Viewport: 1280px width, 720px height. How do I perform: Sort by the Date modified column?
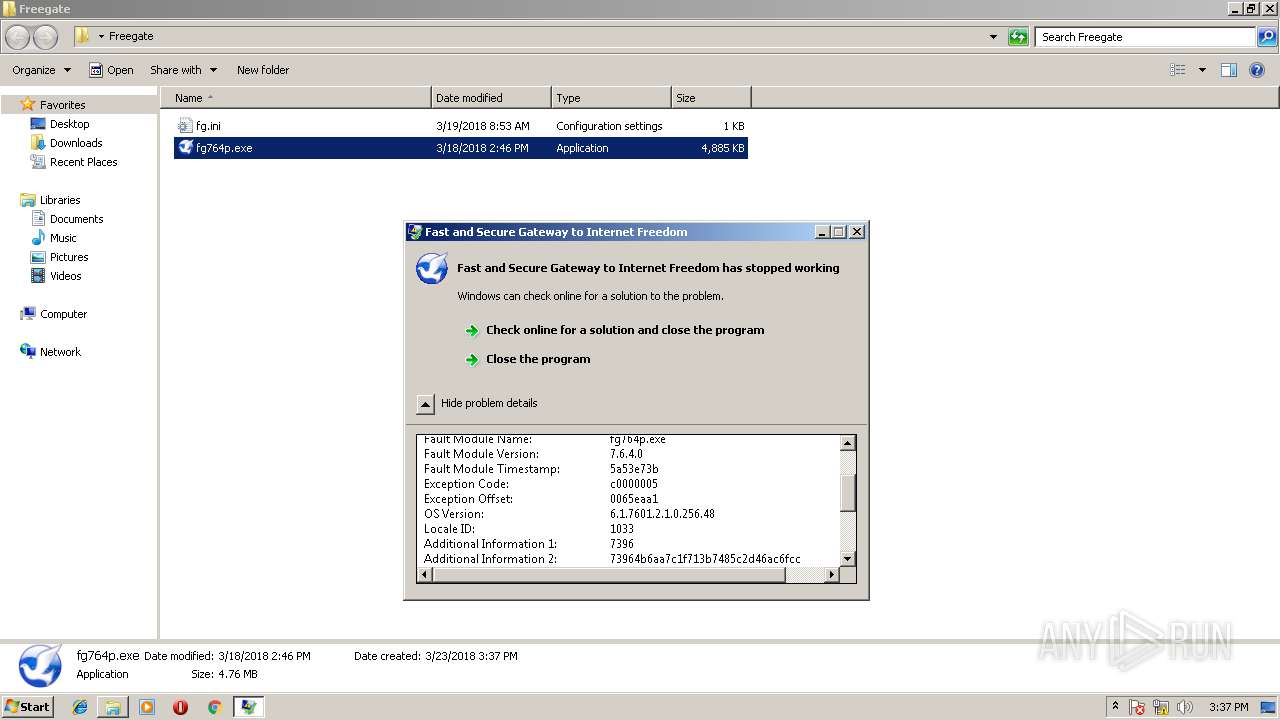491,98
